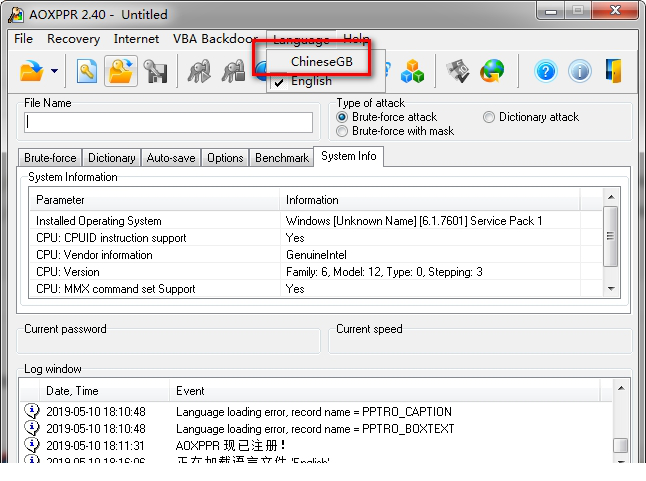Image resolution: width=646 pixels, height=481 pixels.
Task: Click the colored cubes toolbar icon
Action: coord(413,71)
